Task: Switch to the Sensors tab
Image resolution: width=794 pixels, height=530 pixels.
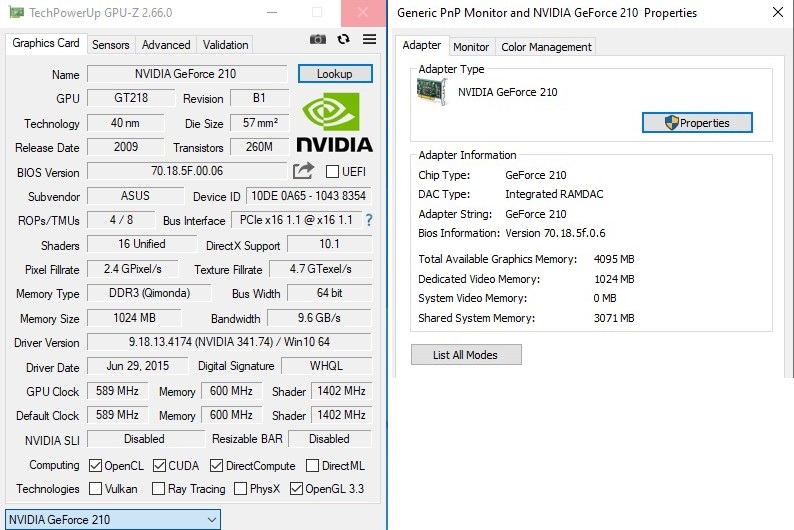Action: coord(111,45)
